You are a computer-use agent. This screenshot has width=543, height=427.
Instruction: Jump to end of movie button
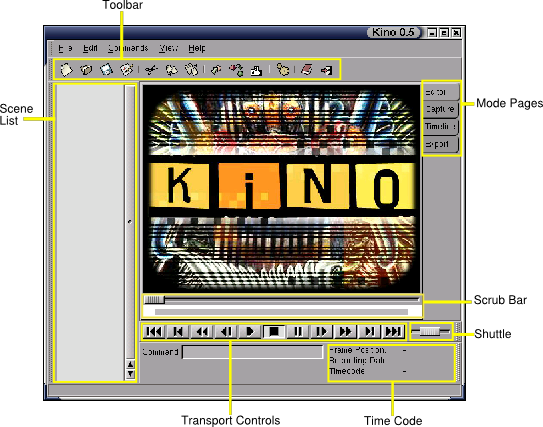pos(393,332)
